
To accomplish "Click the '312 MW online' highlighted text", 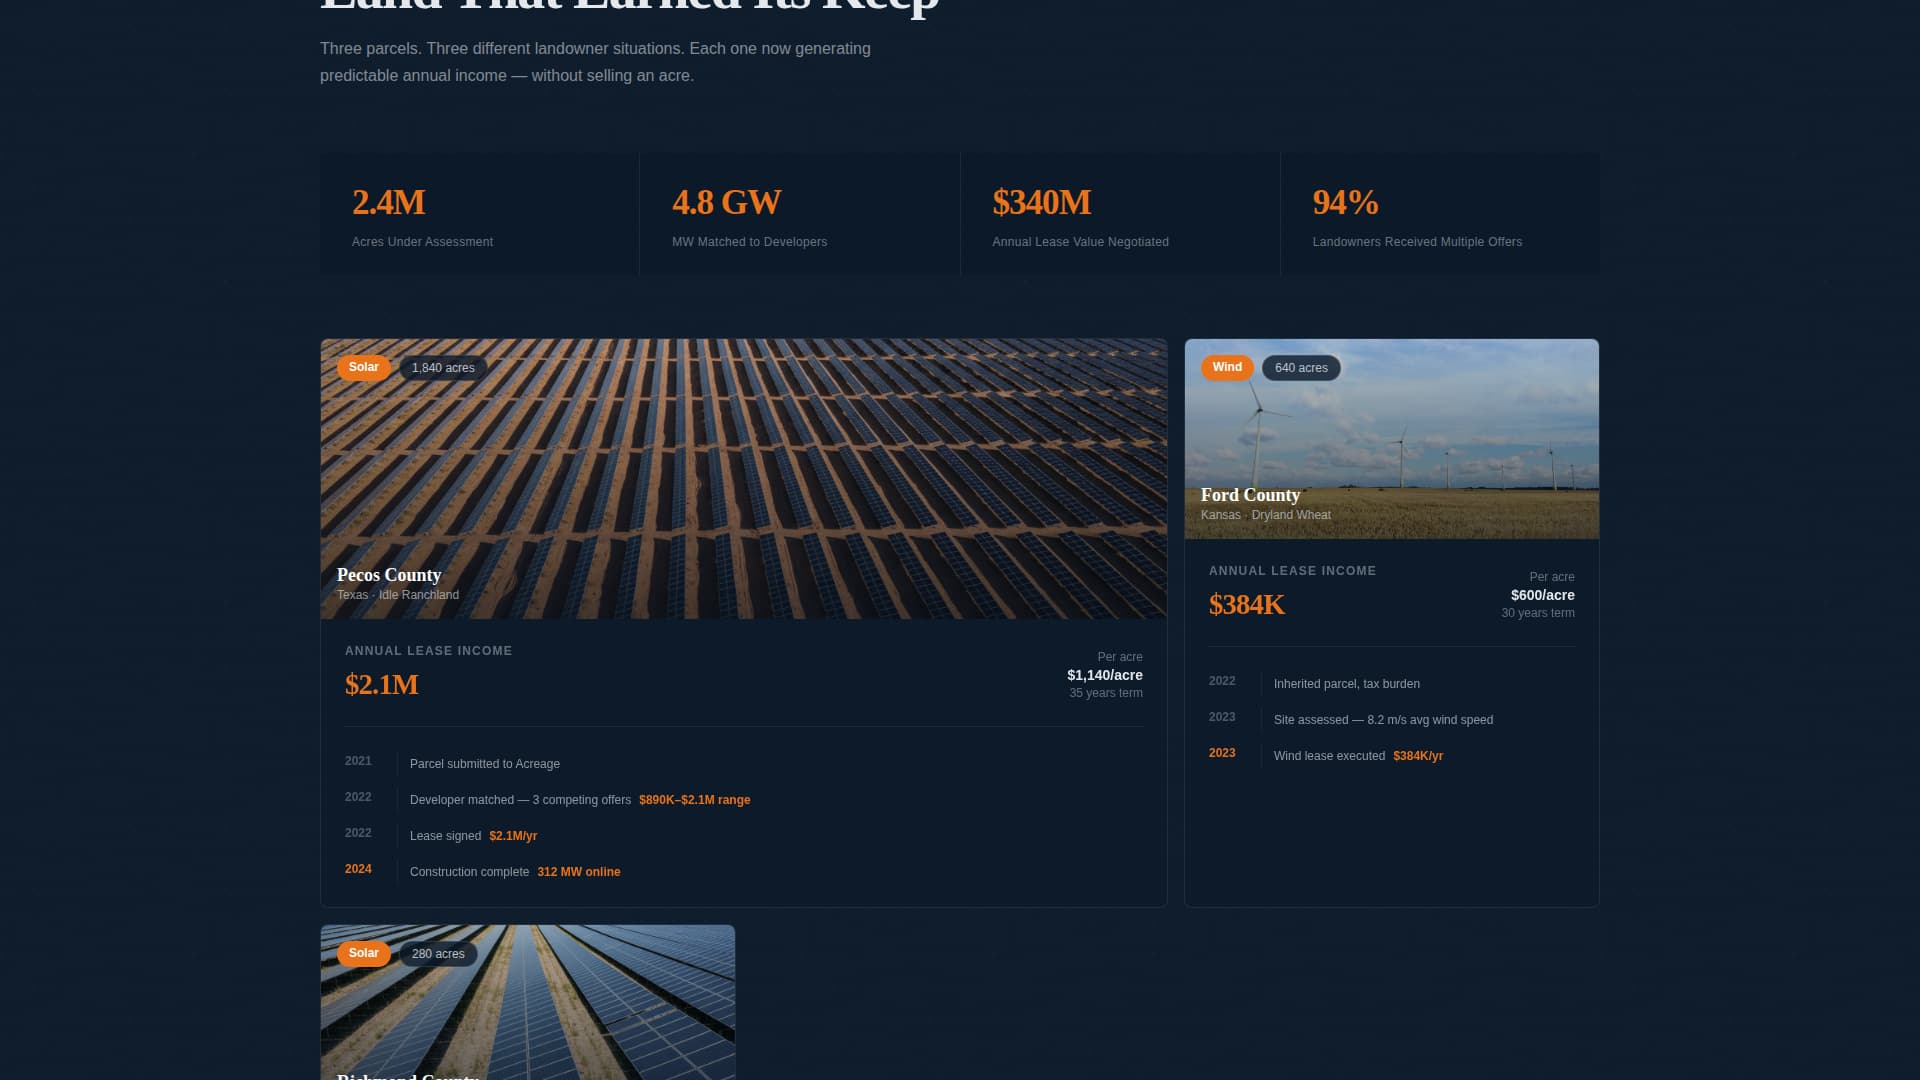I will pyautogui.click(x=578, y=871).
